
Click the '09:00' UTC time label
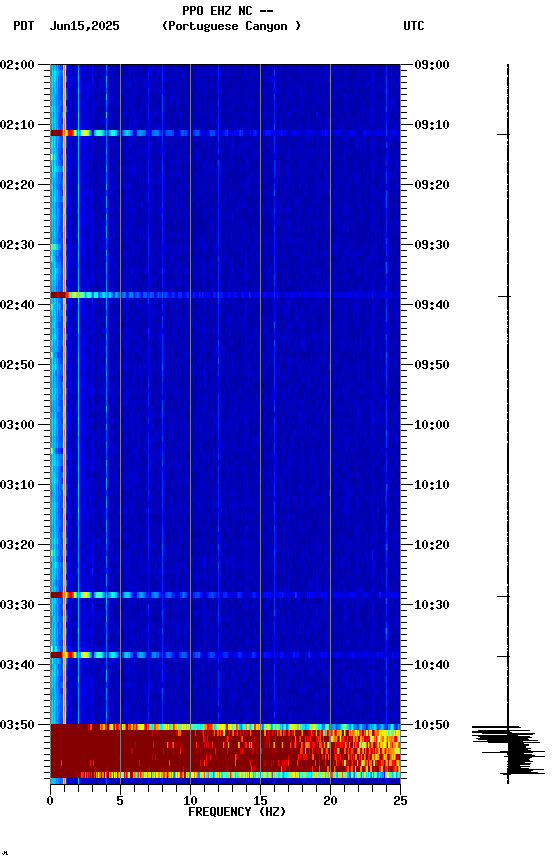432,65
